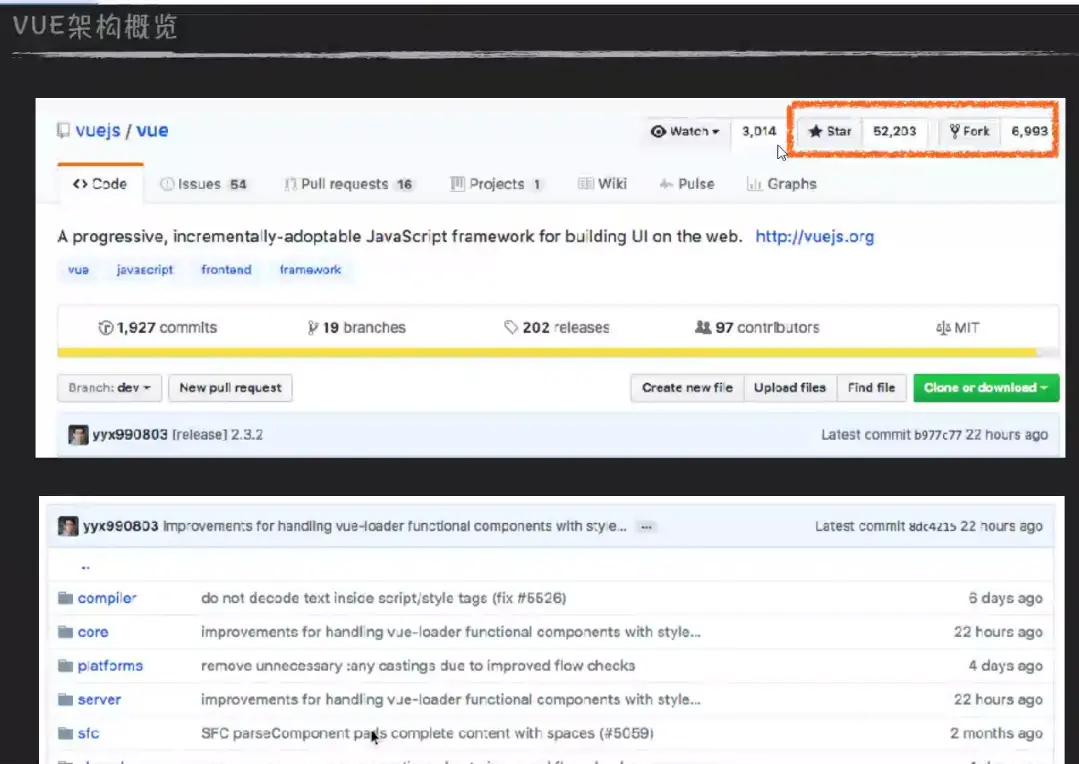1079x764 pixels.
Task: Open the Projects tab
Action: click(496, 184)
